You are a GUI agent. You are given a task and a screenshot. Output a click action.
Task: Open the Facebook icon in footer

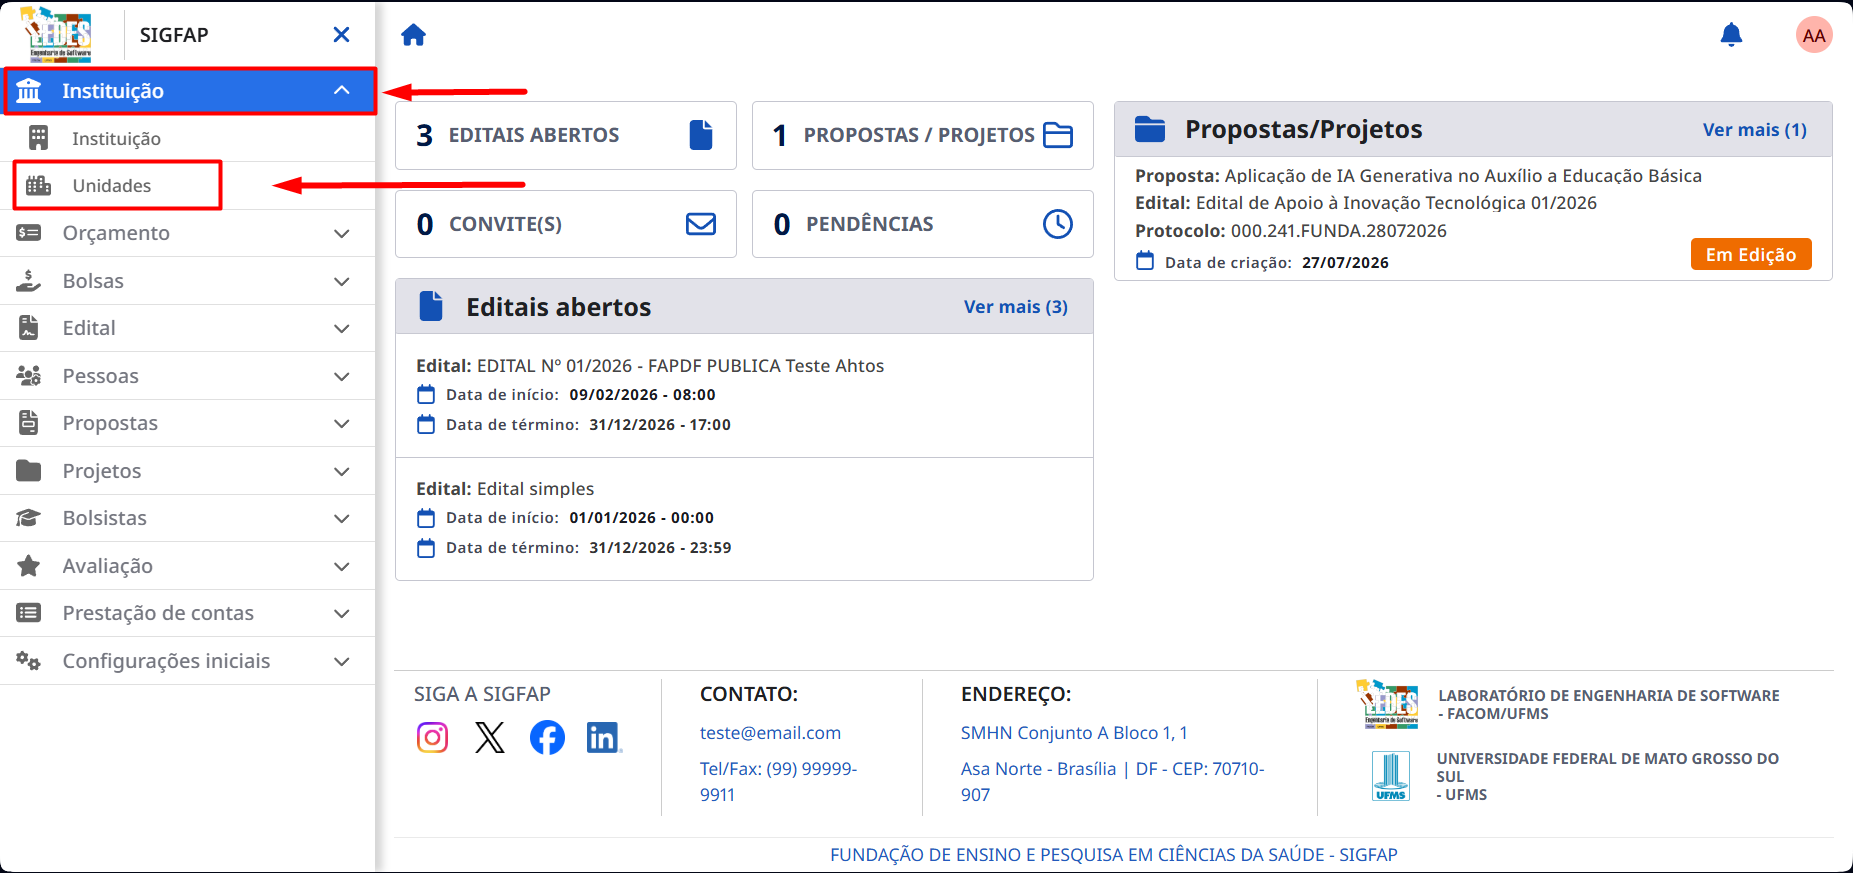(x=547, y=738)
